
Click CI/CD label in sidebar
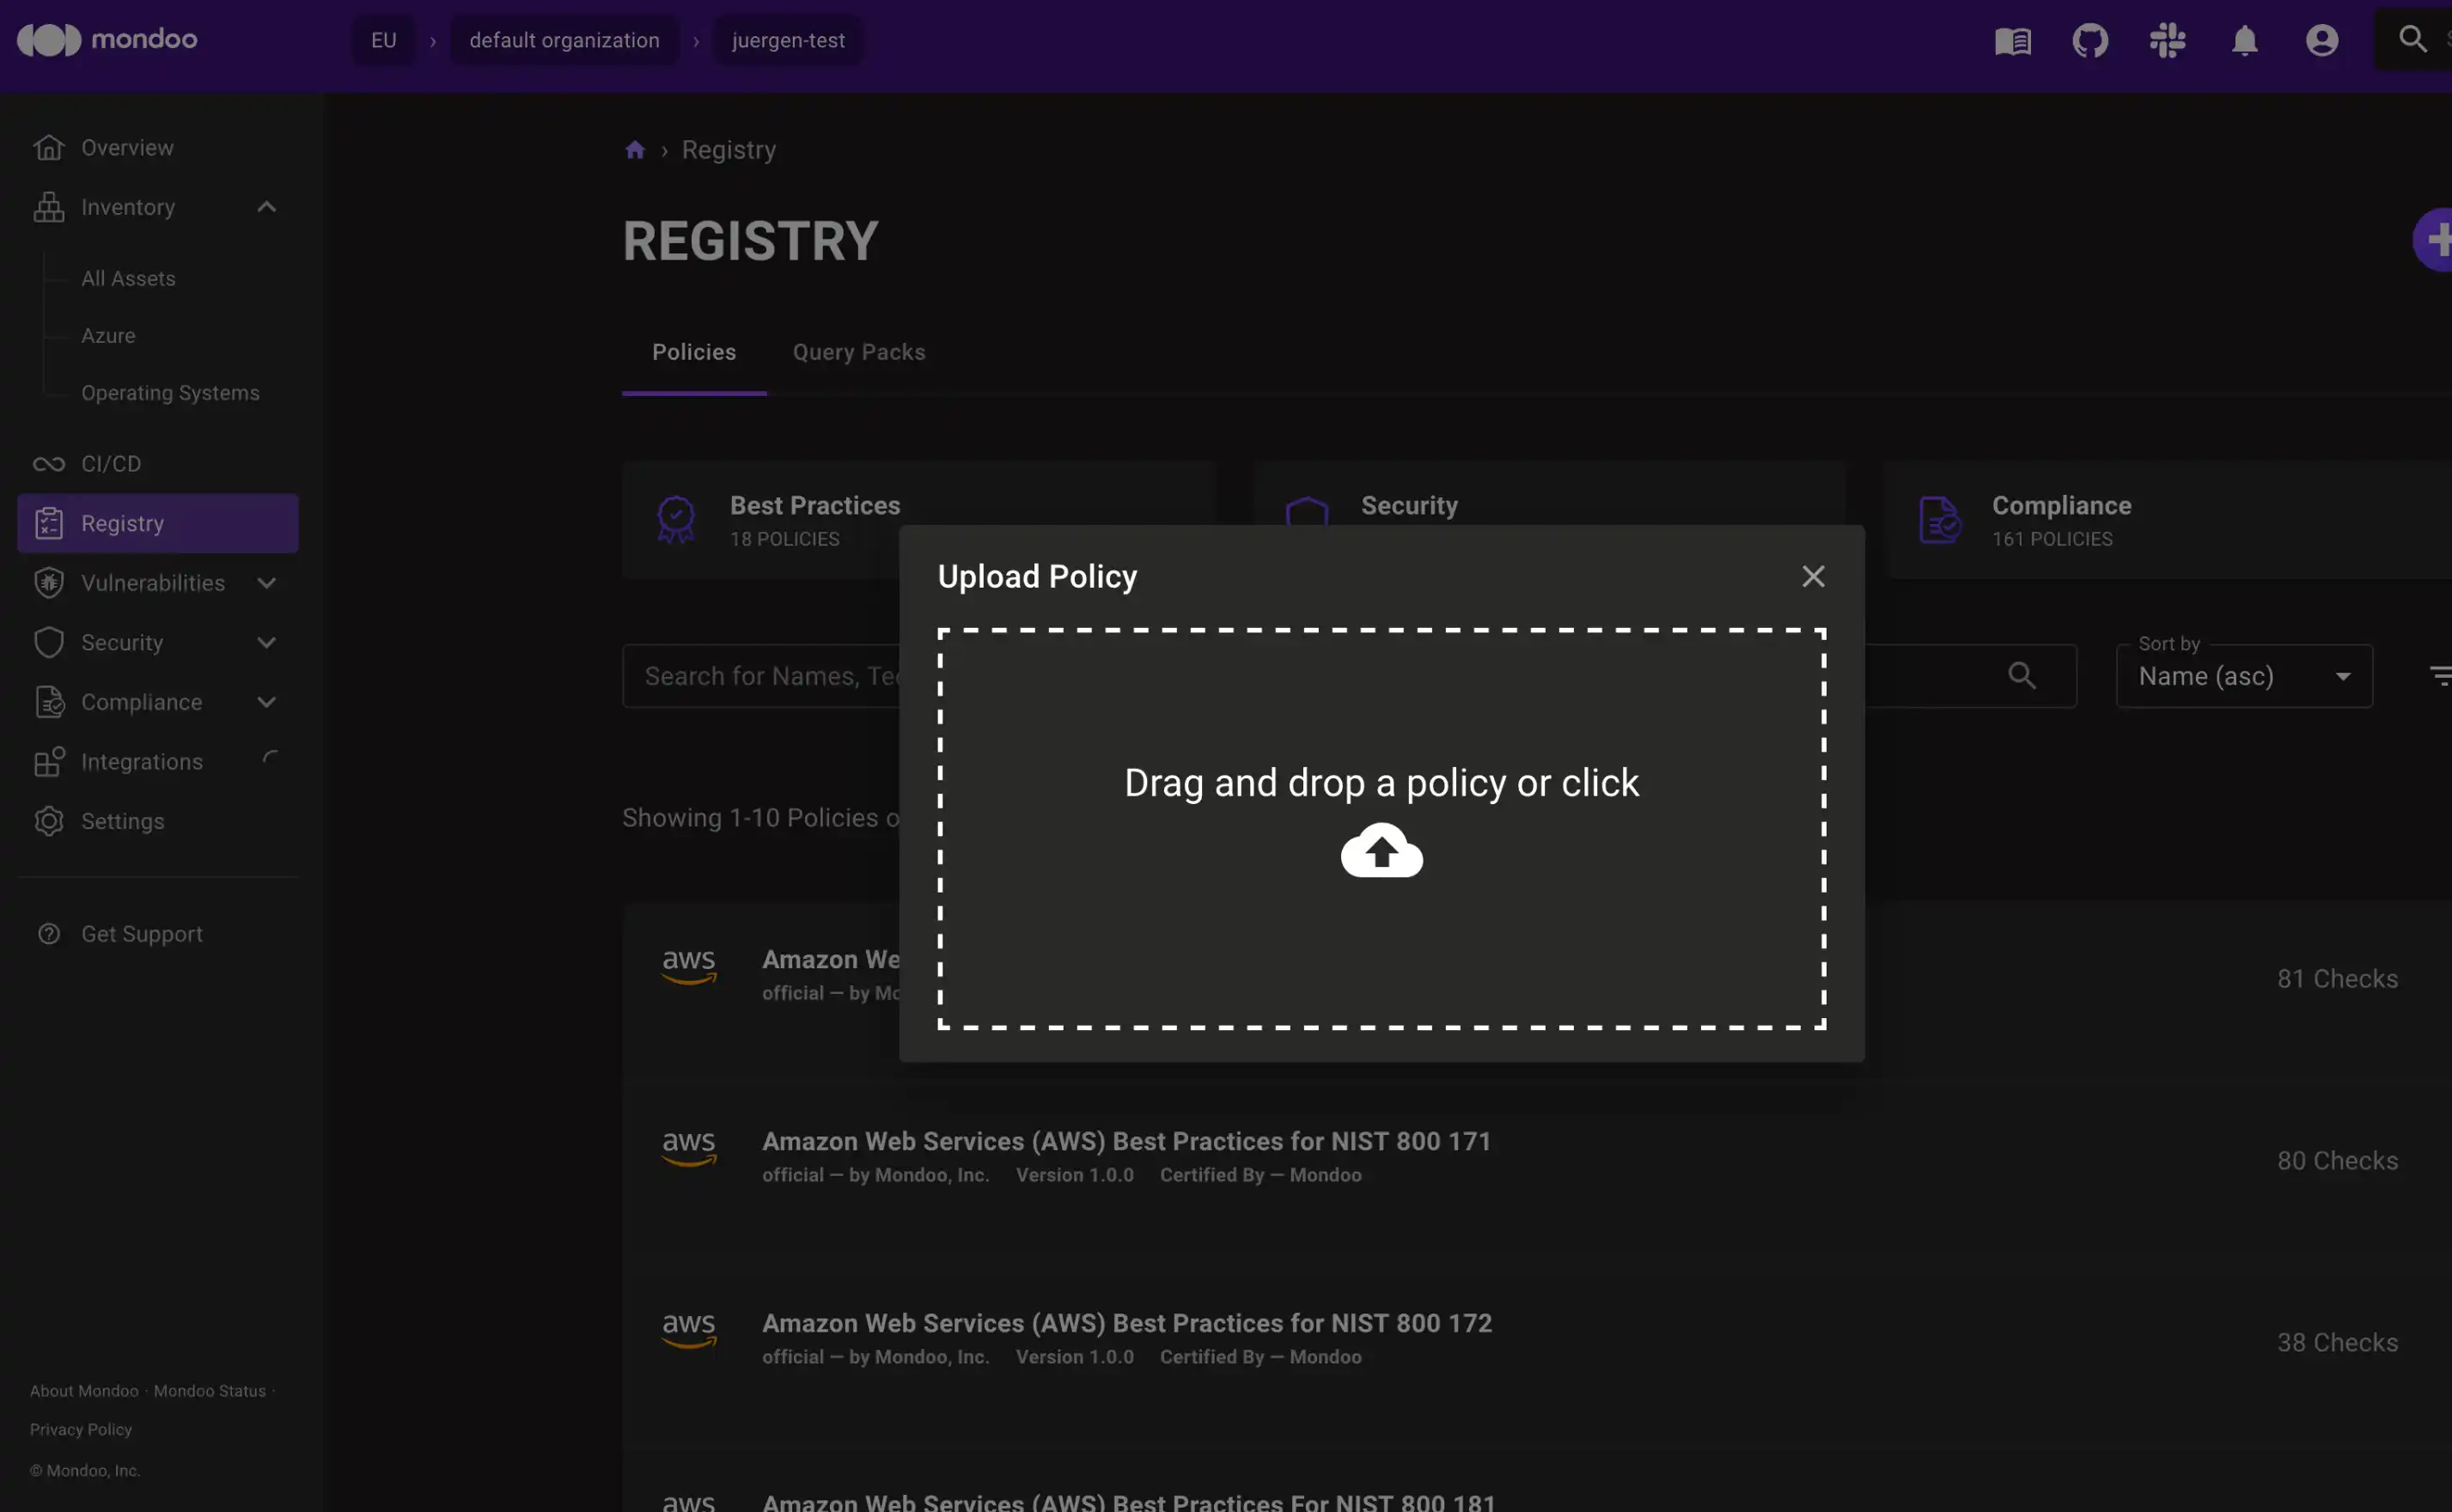111,464
